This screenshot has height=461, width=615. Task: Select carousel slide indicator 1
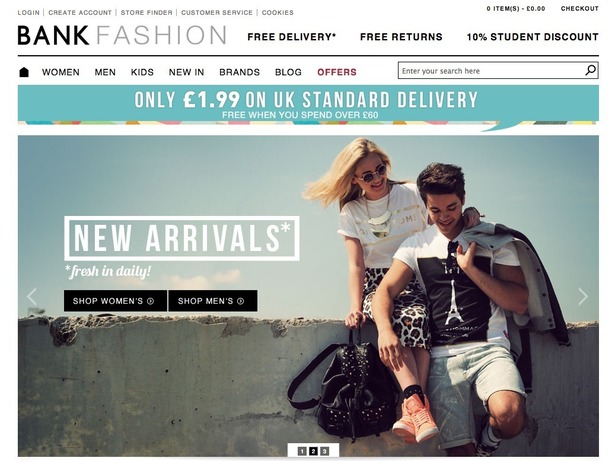[x=302, y=451]
